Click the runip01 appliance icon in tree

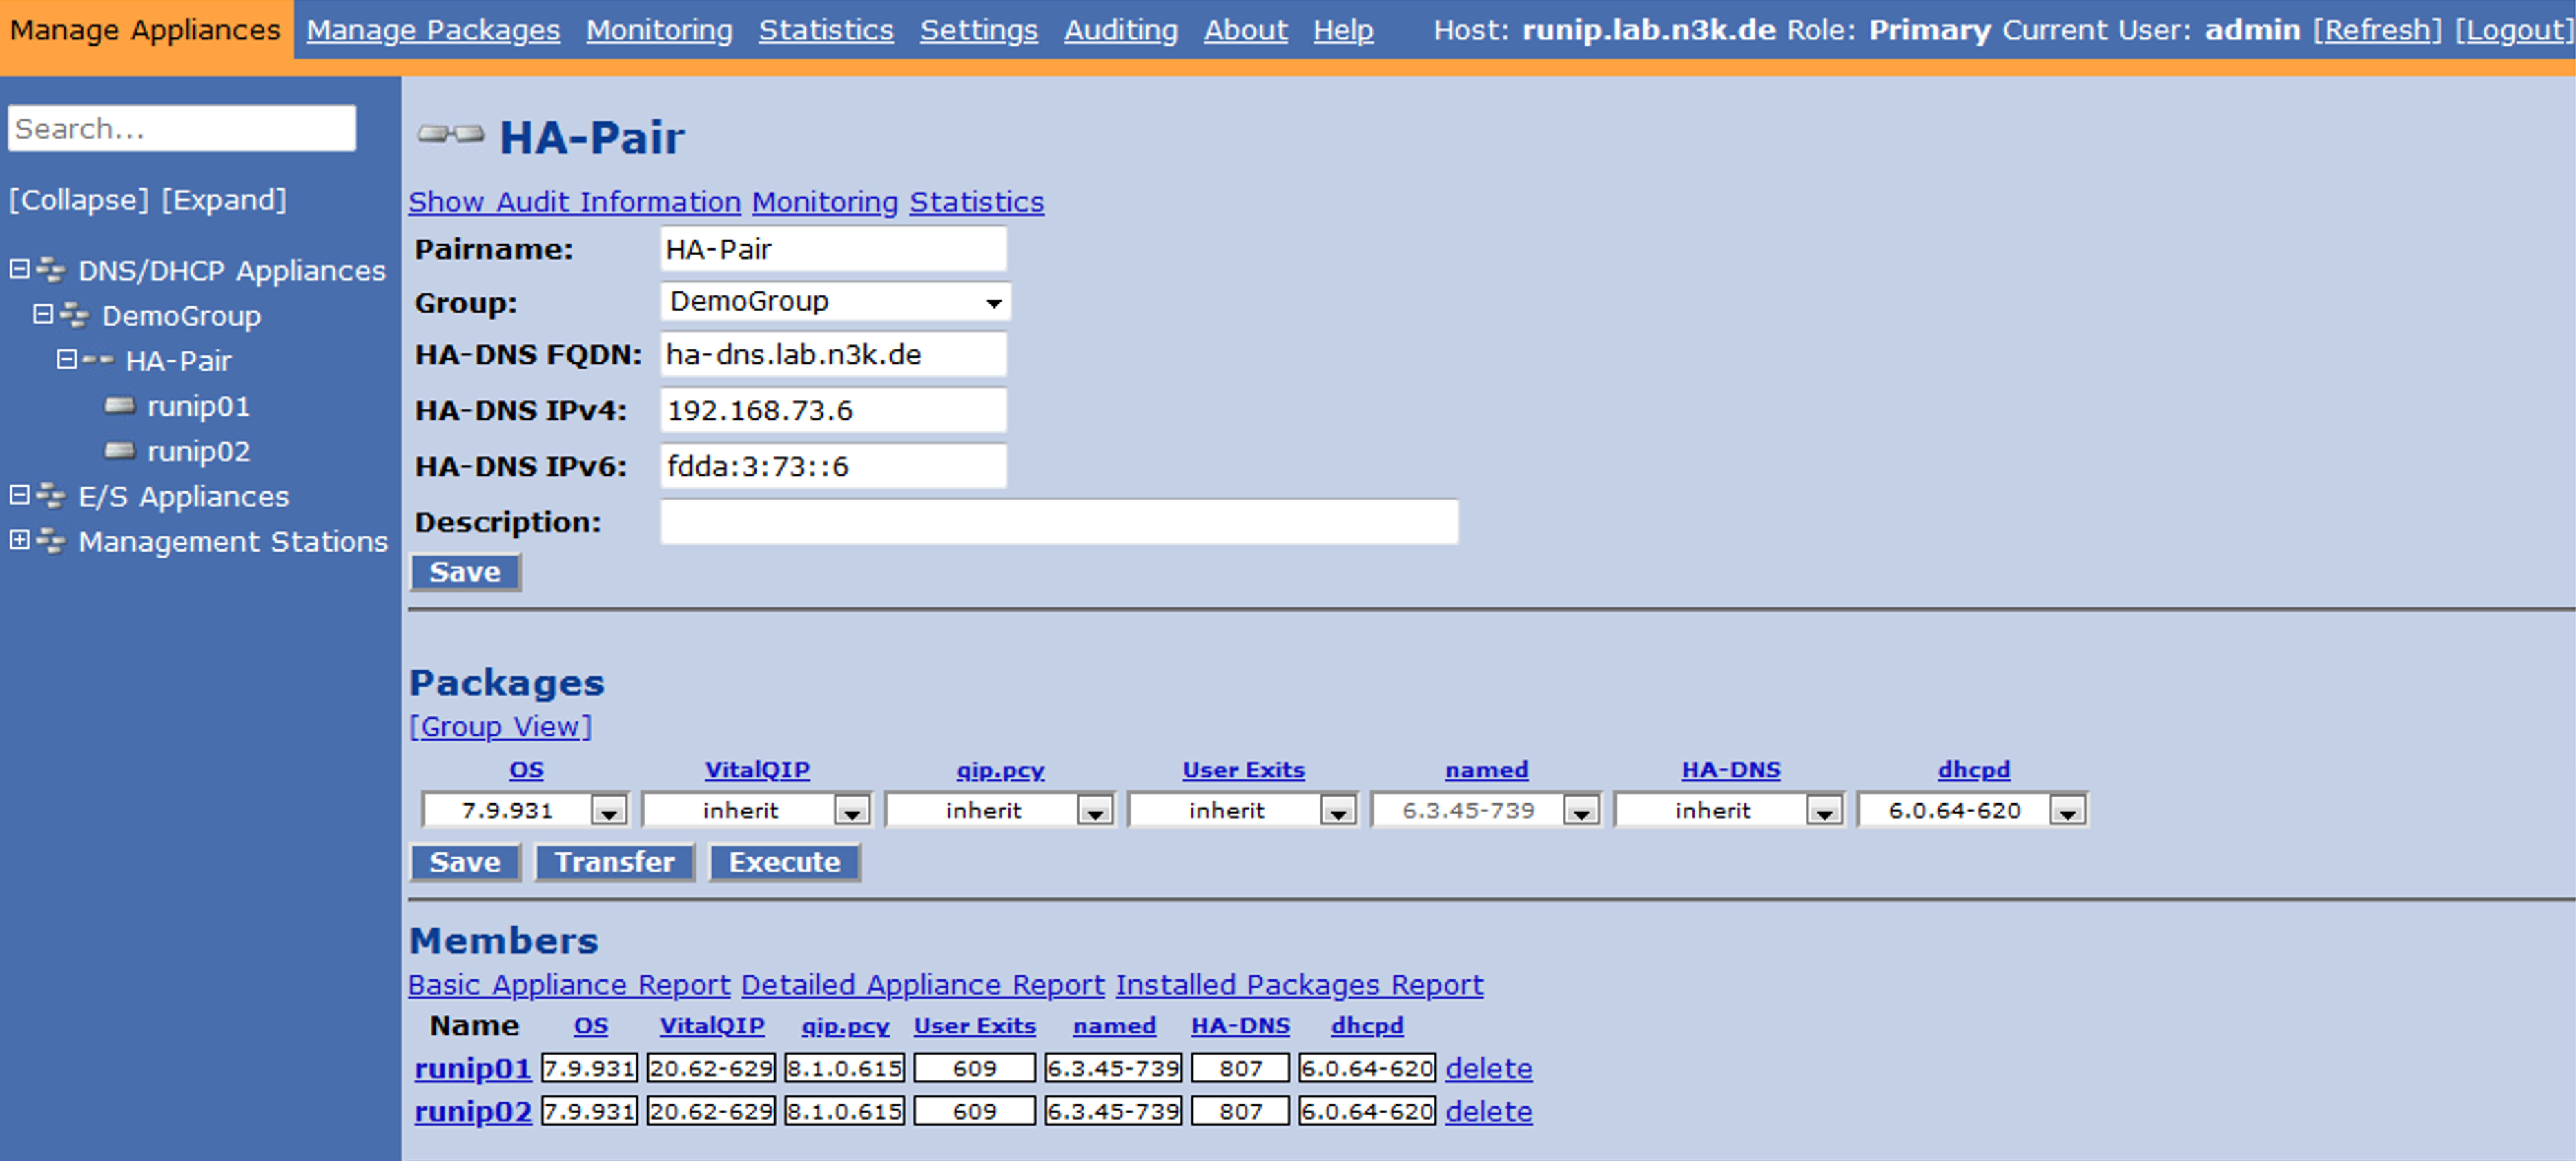(120, 406)
